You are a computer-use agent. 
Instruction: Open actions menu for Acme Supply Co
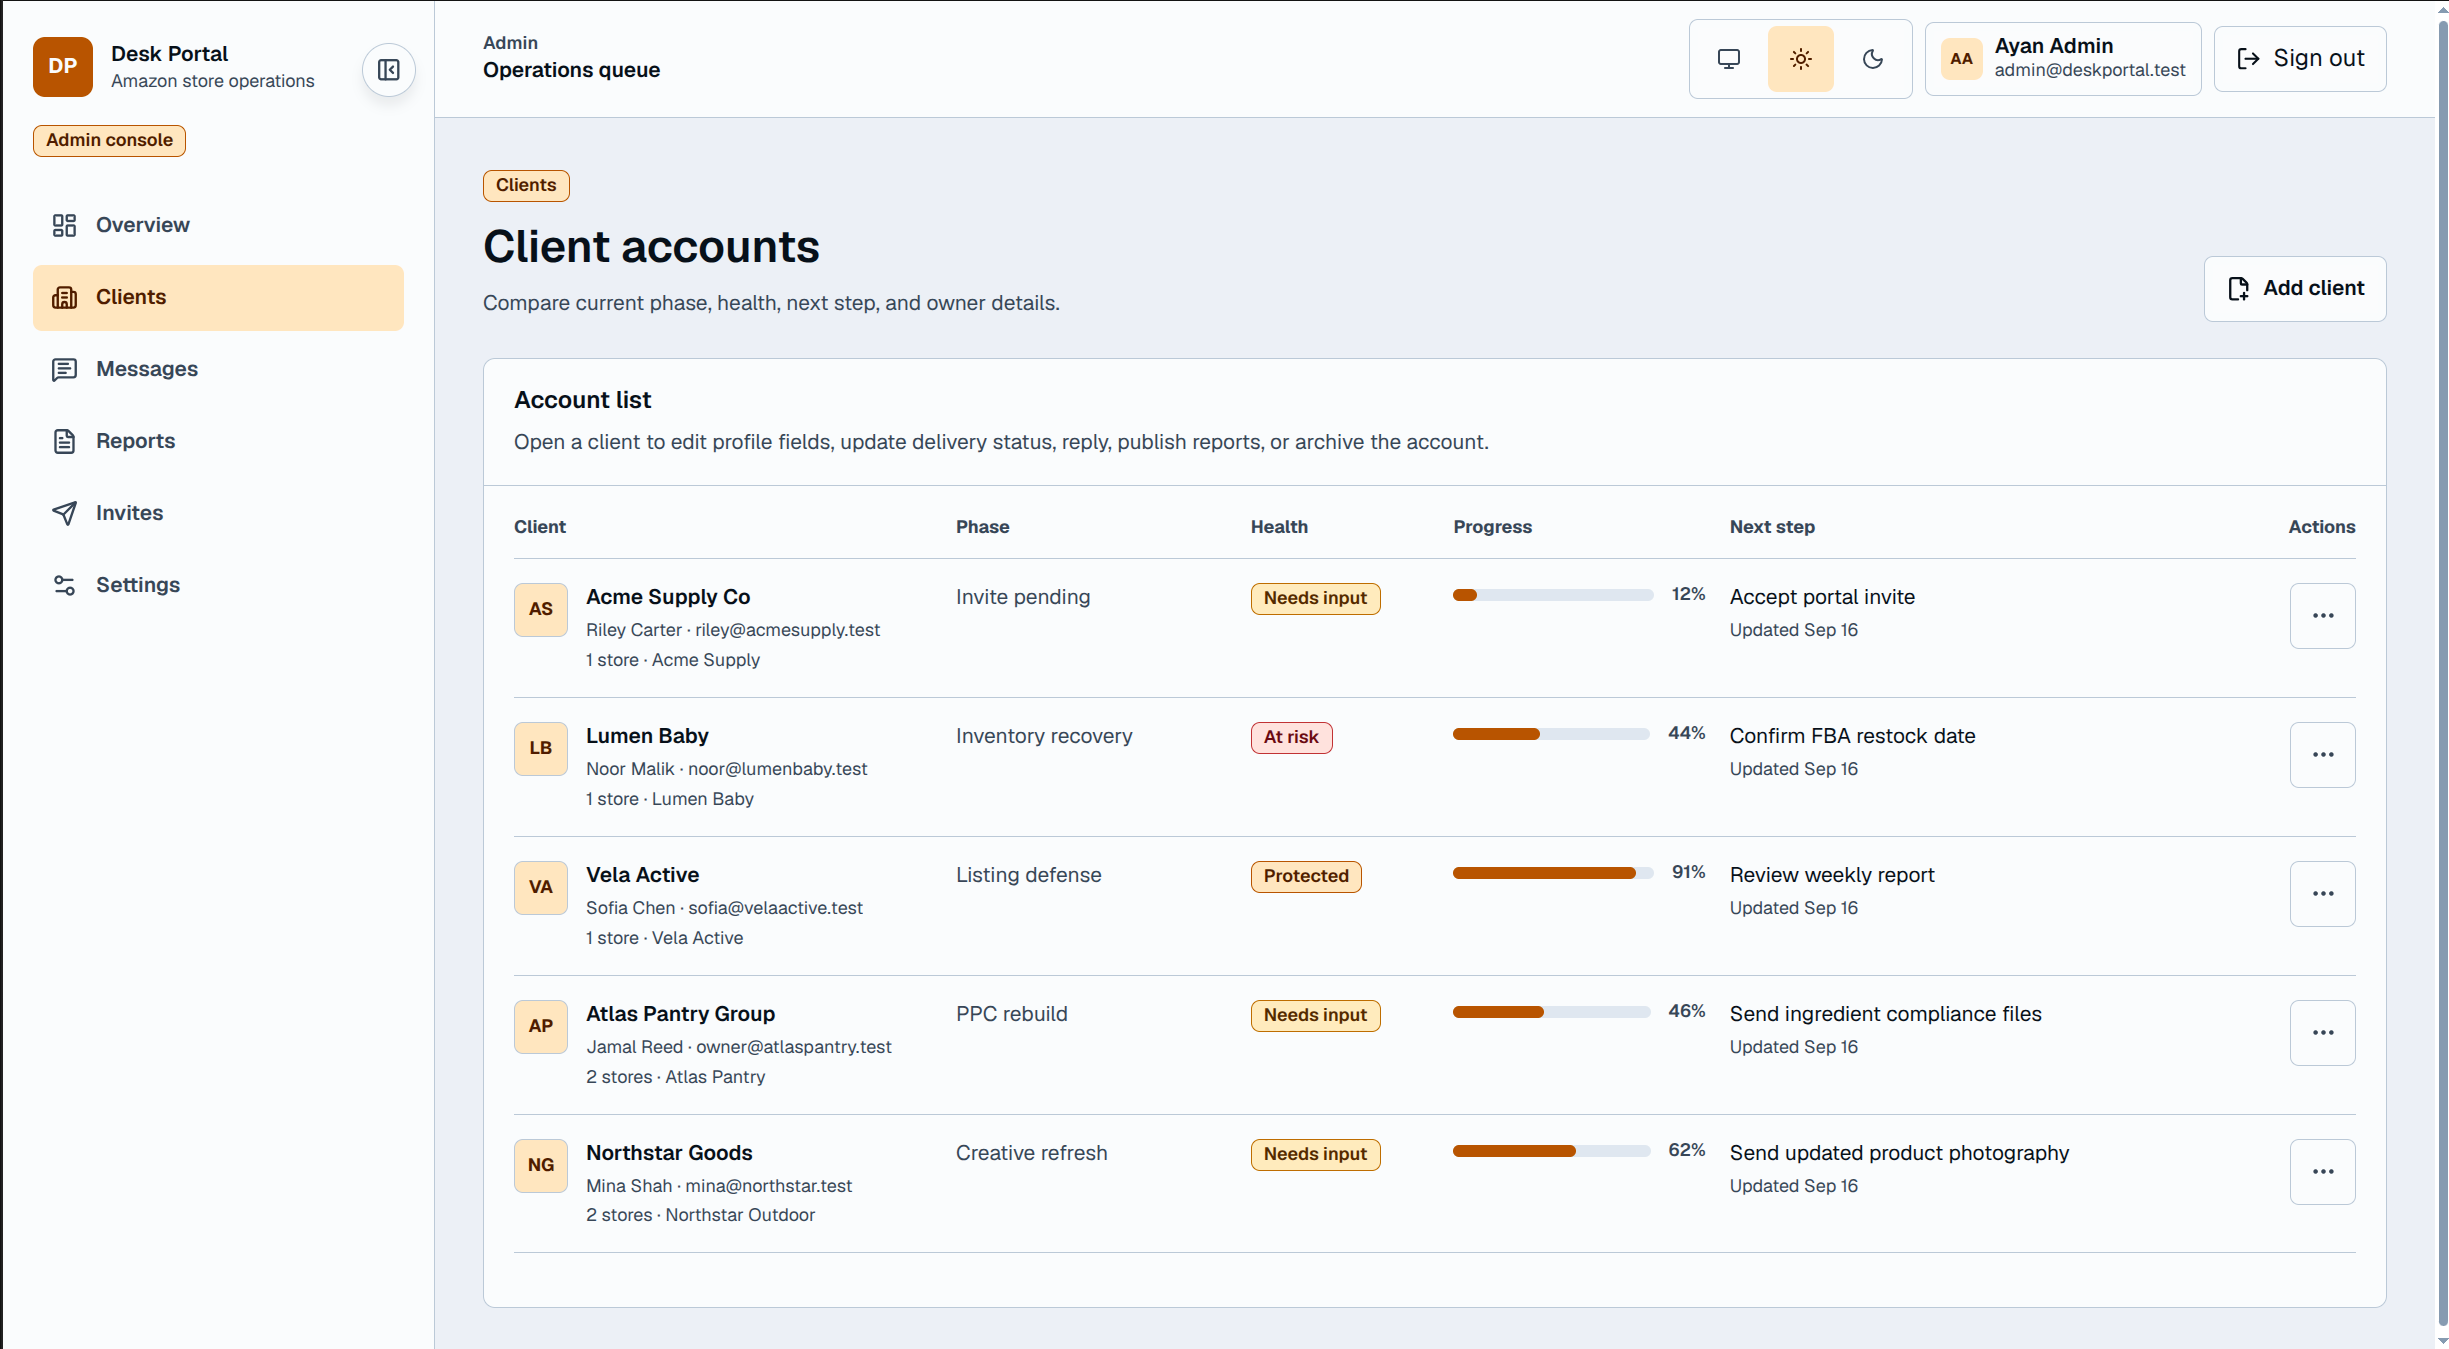(2322, 616)
